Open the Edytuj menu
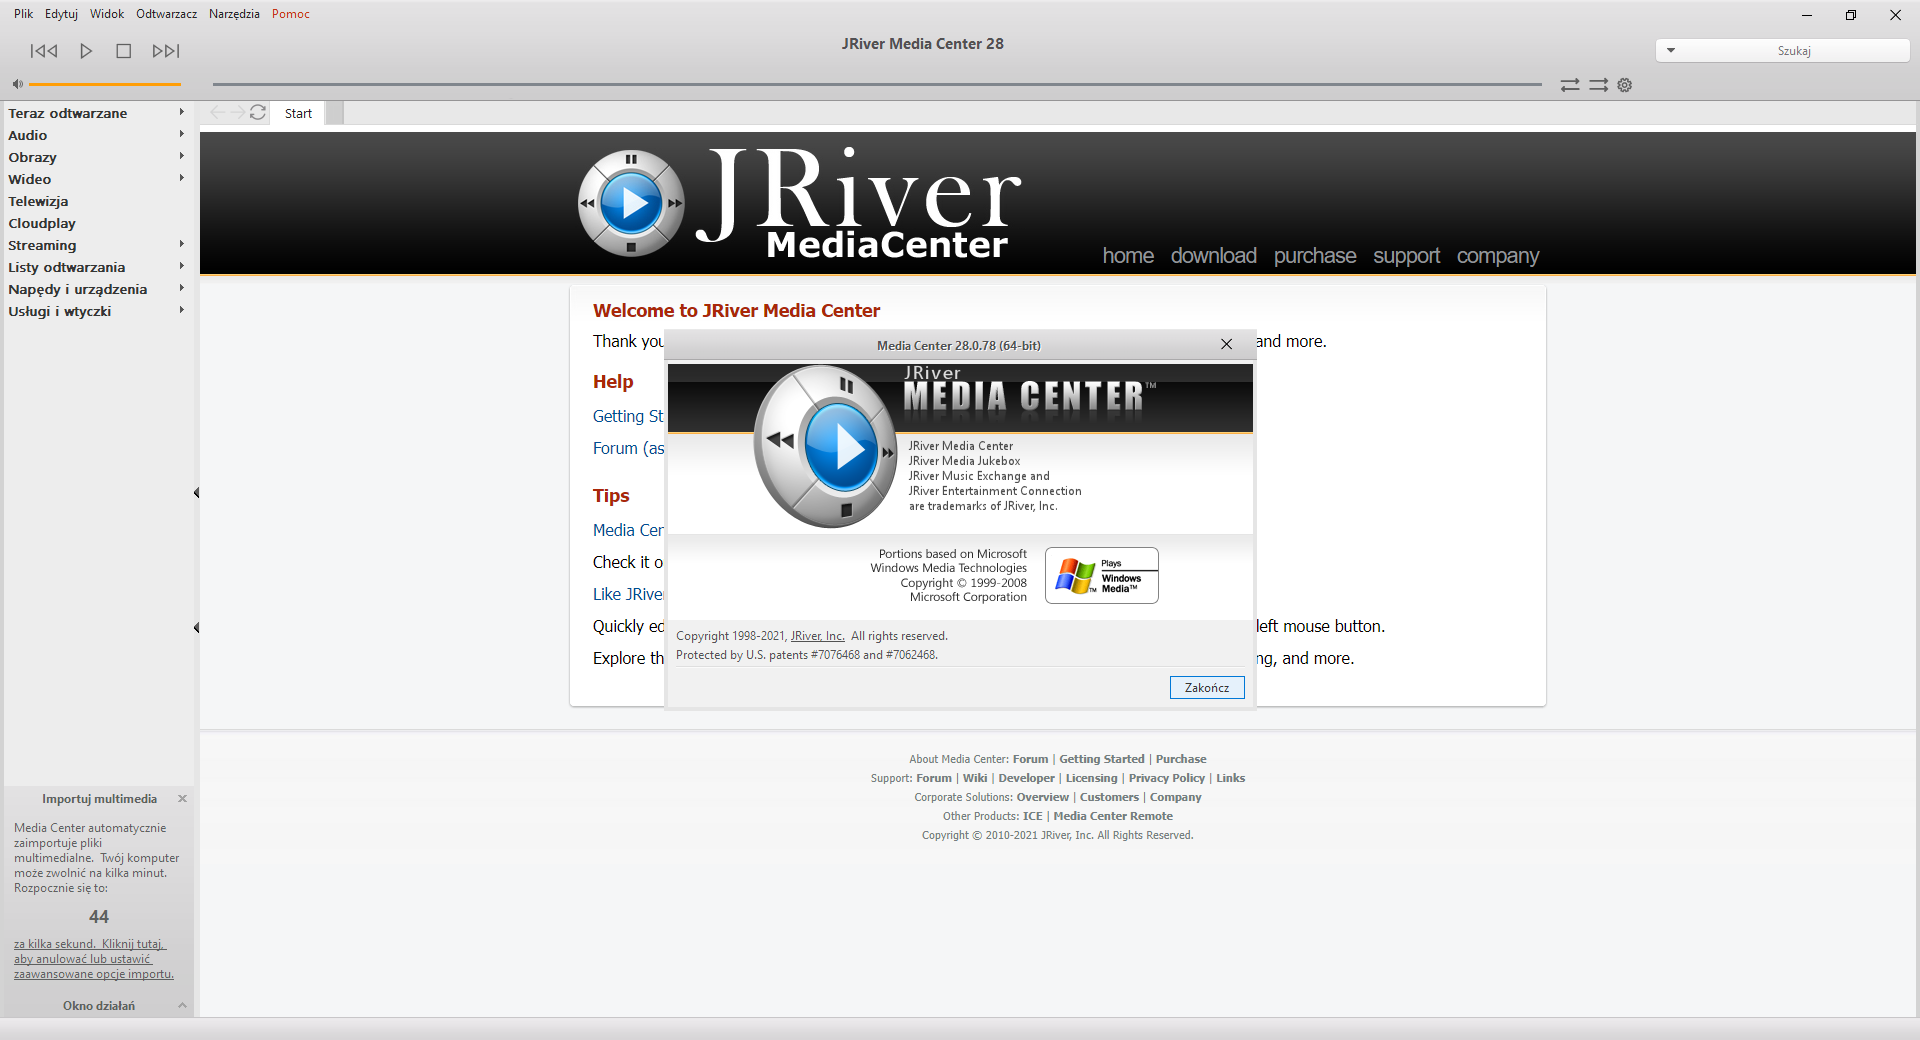The image size is (1920, 1040). [x=61, y=14]
